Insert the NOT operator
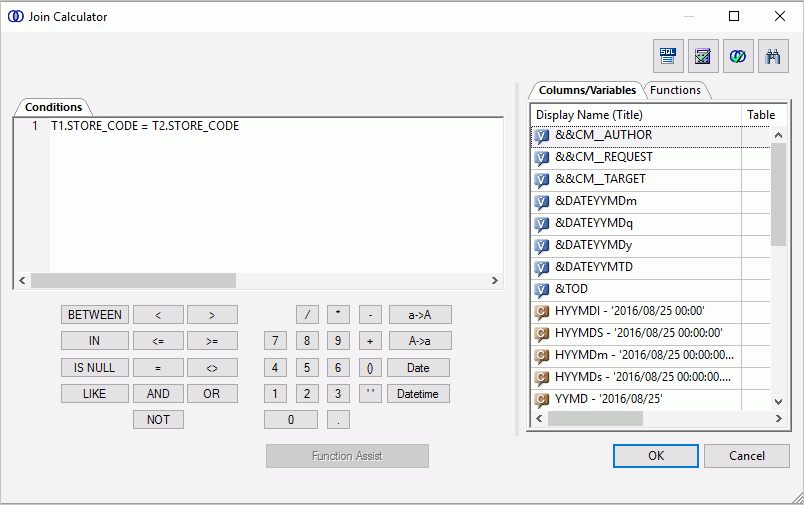This screenshot has width=804, height=505. [158, 420]
